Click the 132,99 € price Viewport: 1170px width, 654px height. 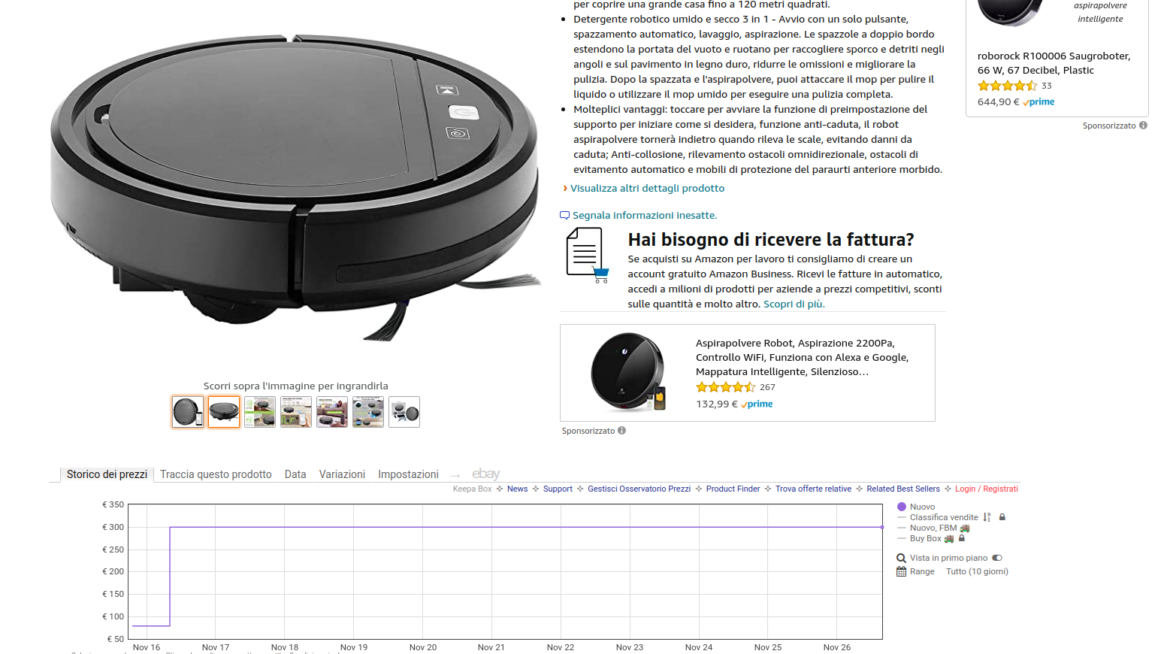click(x=716, y=404)
